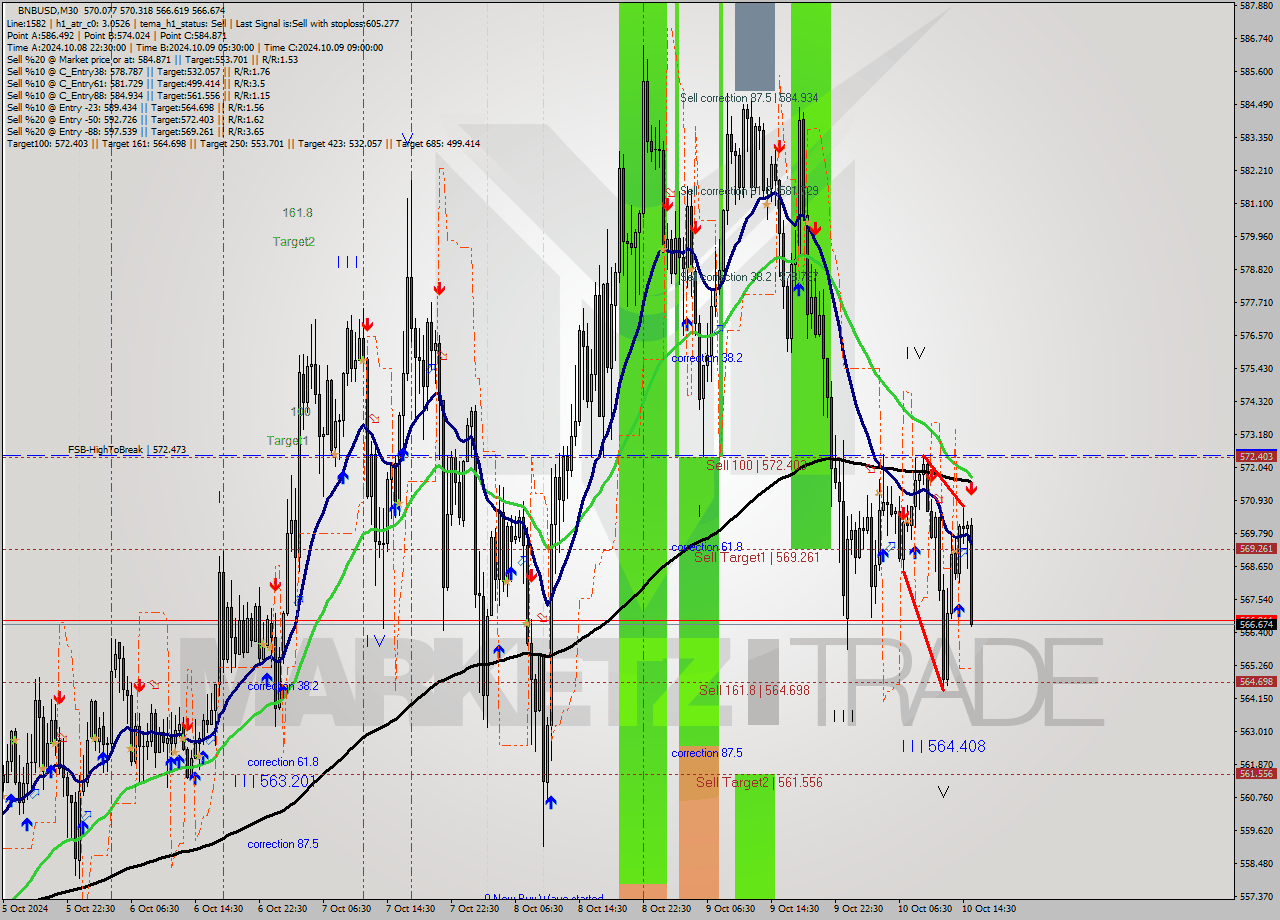
Task: Click the 'Sell %20 @ Entry -88' line
Action: 135,131
